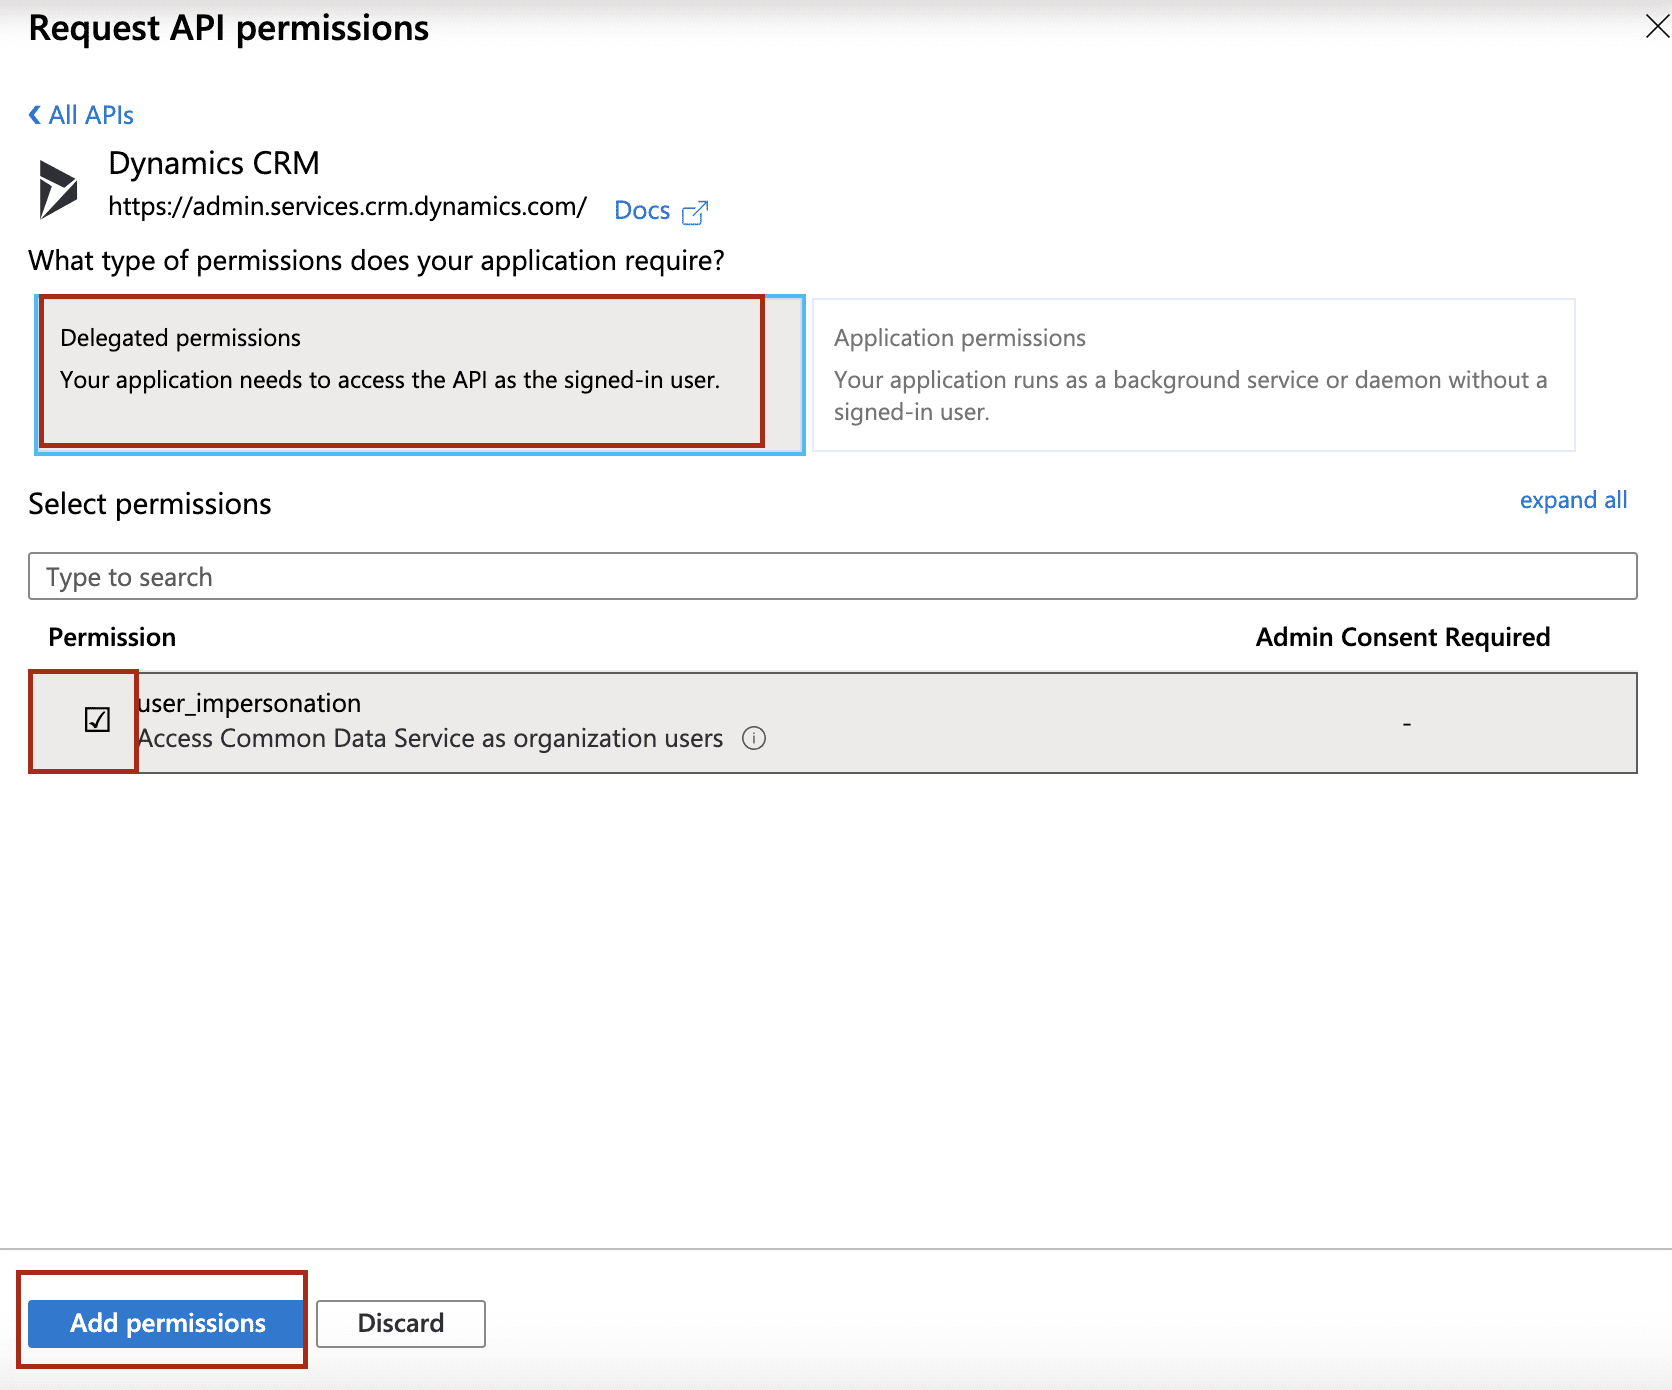Select the Application permissions tile
The height and width of the screenshot is (1390, 1672).
coord(1190,372)
